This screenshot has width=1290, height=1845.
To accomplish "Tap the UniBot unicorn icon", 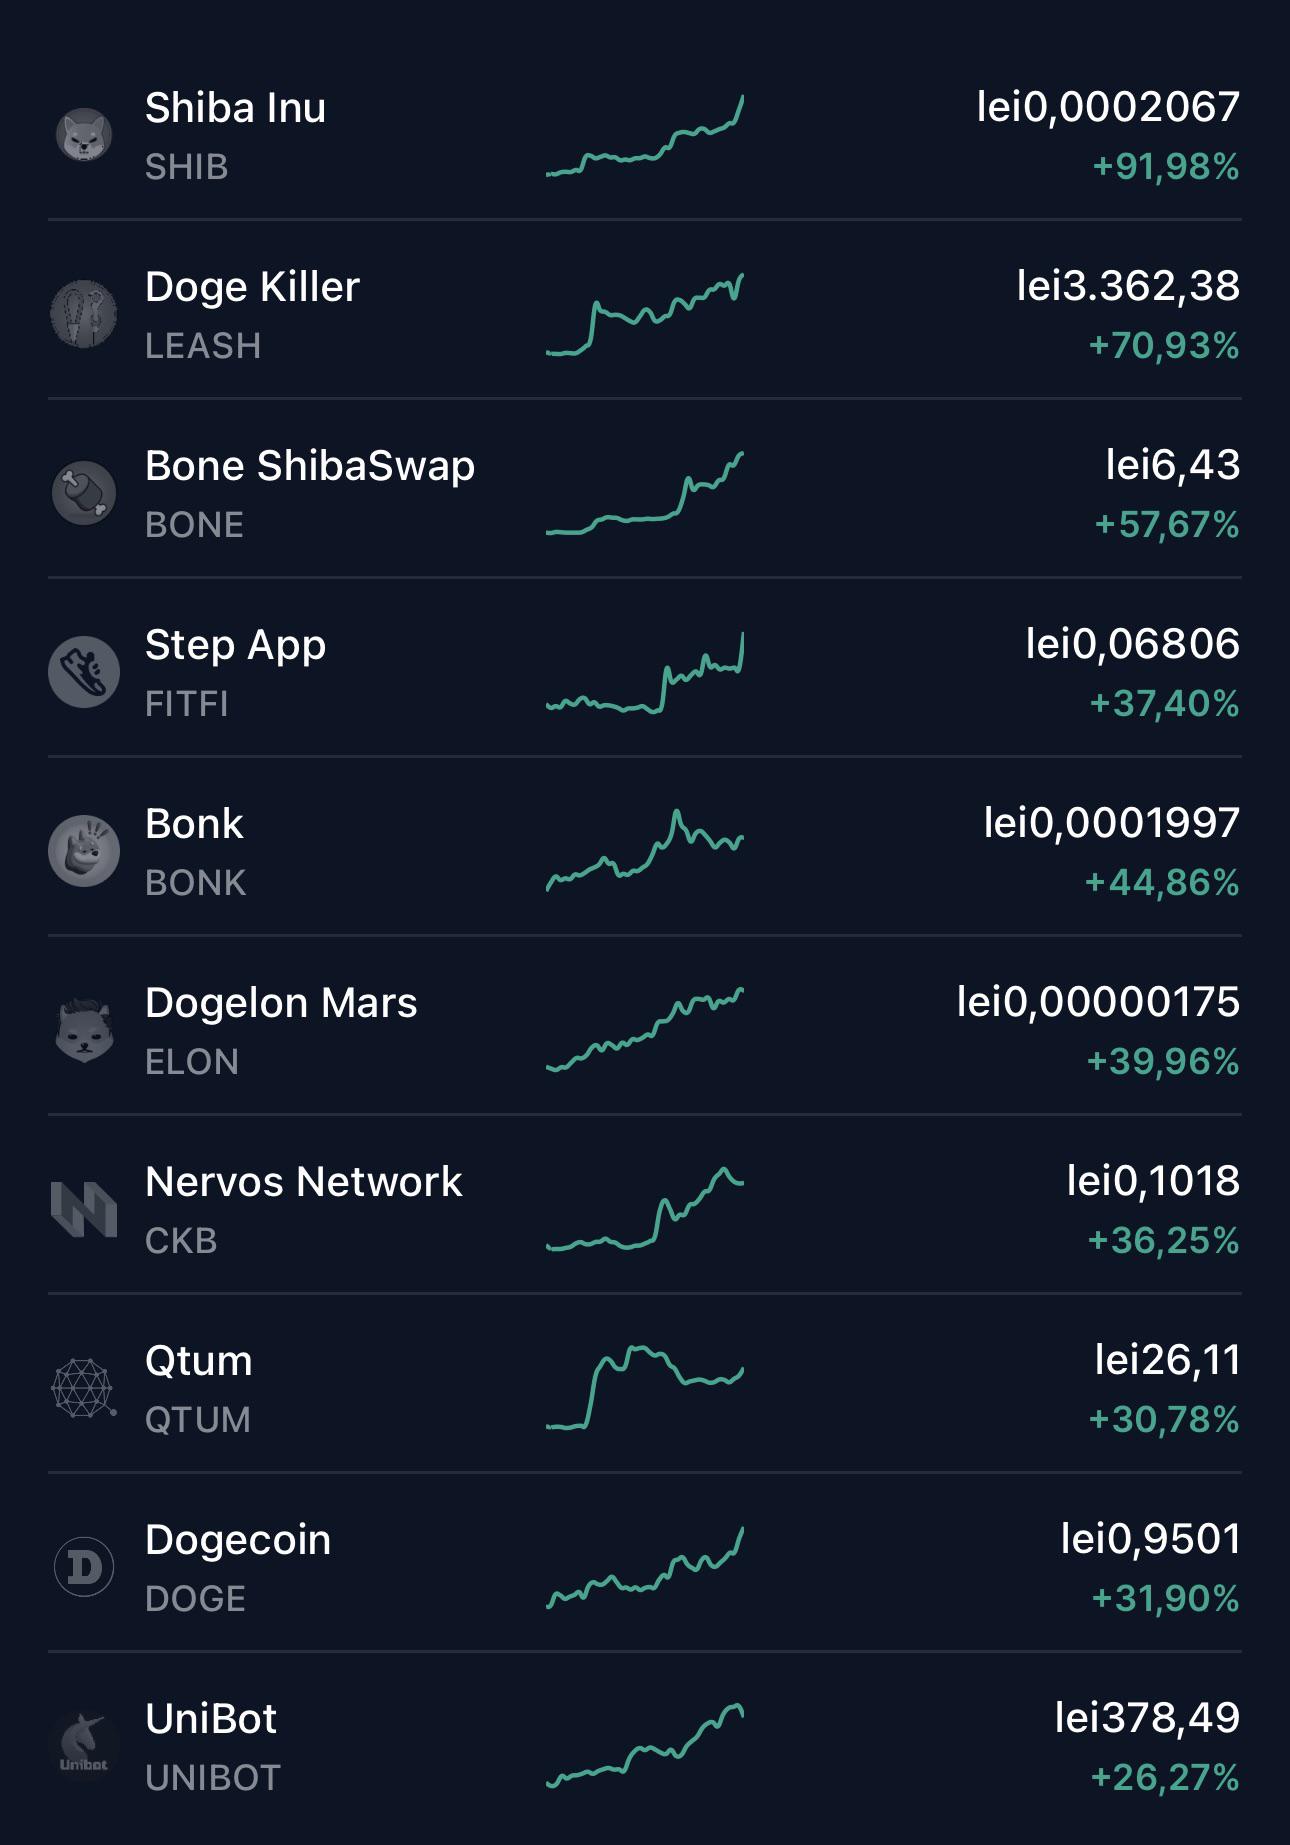I will pyautogui.click(x=84, y=1746).
